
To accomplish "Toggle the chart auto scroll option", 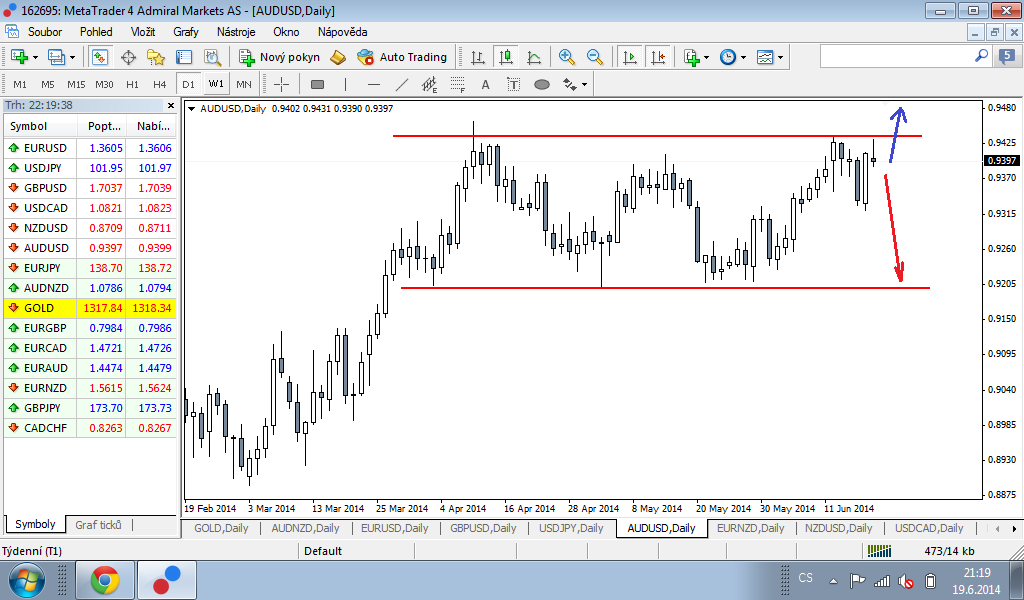I will point(630,57).
